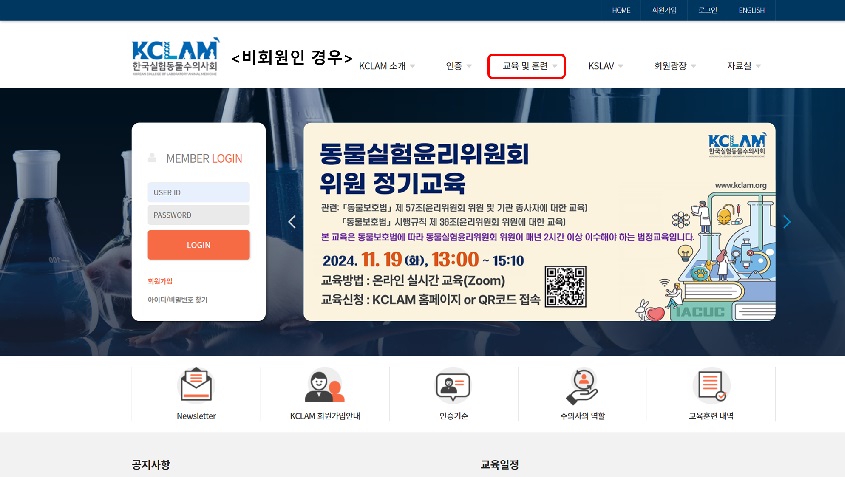Show previous banner slide with left arrow
Image resolution: width=845 pixels, height=477 pixels.
pyautogui.click(x=292, y=222)
